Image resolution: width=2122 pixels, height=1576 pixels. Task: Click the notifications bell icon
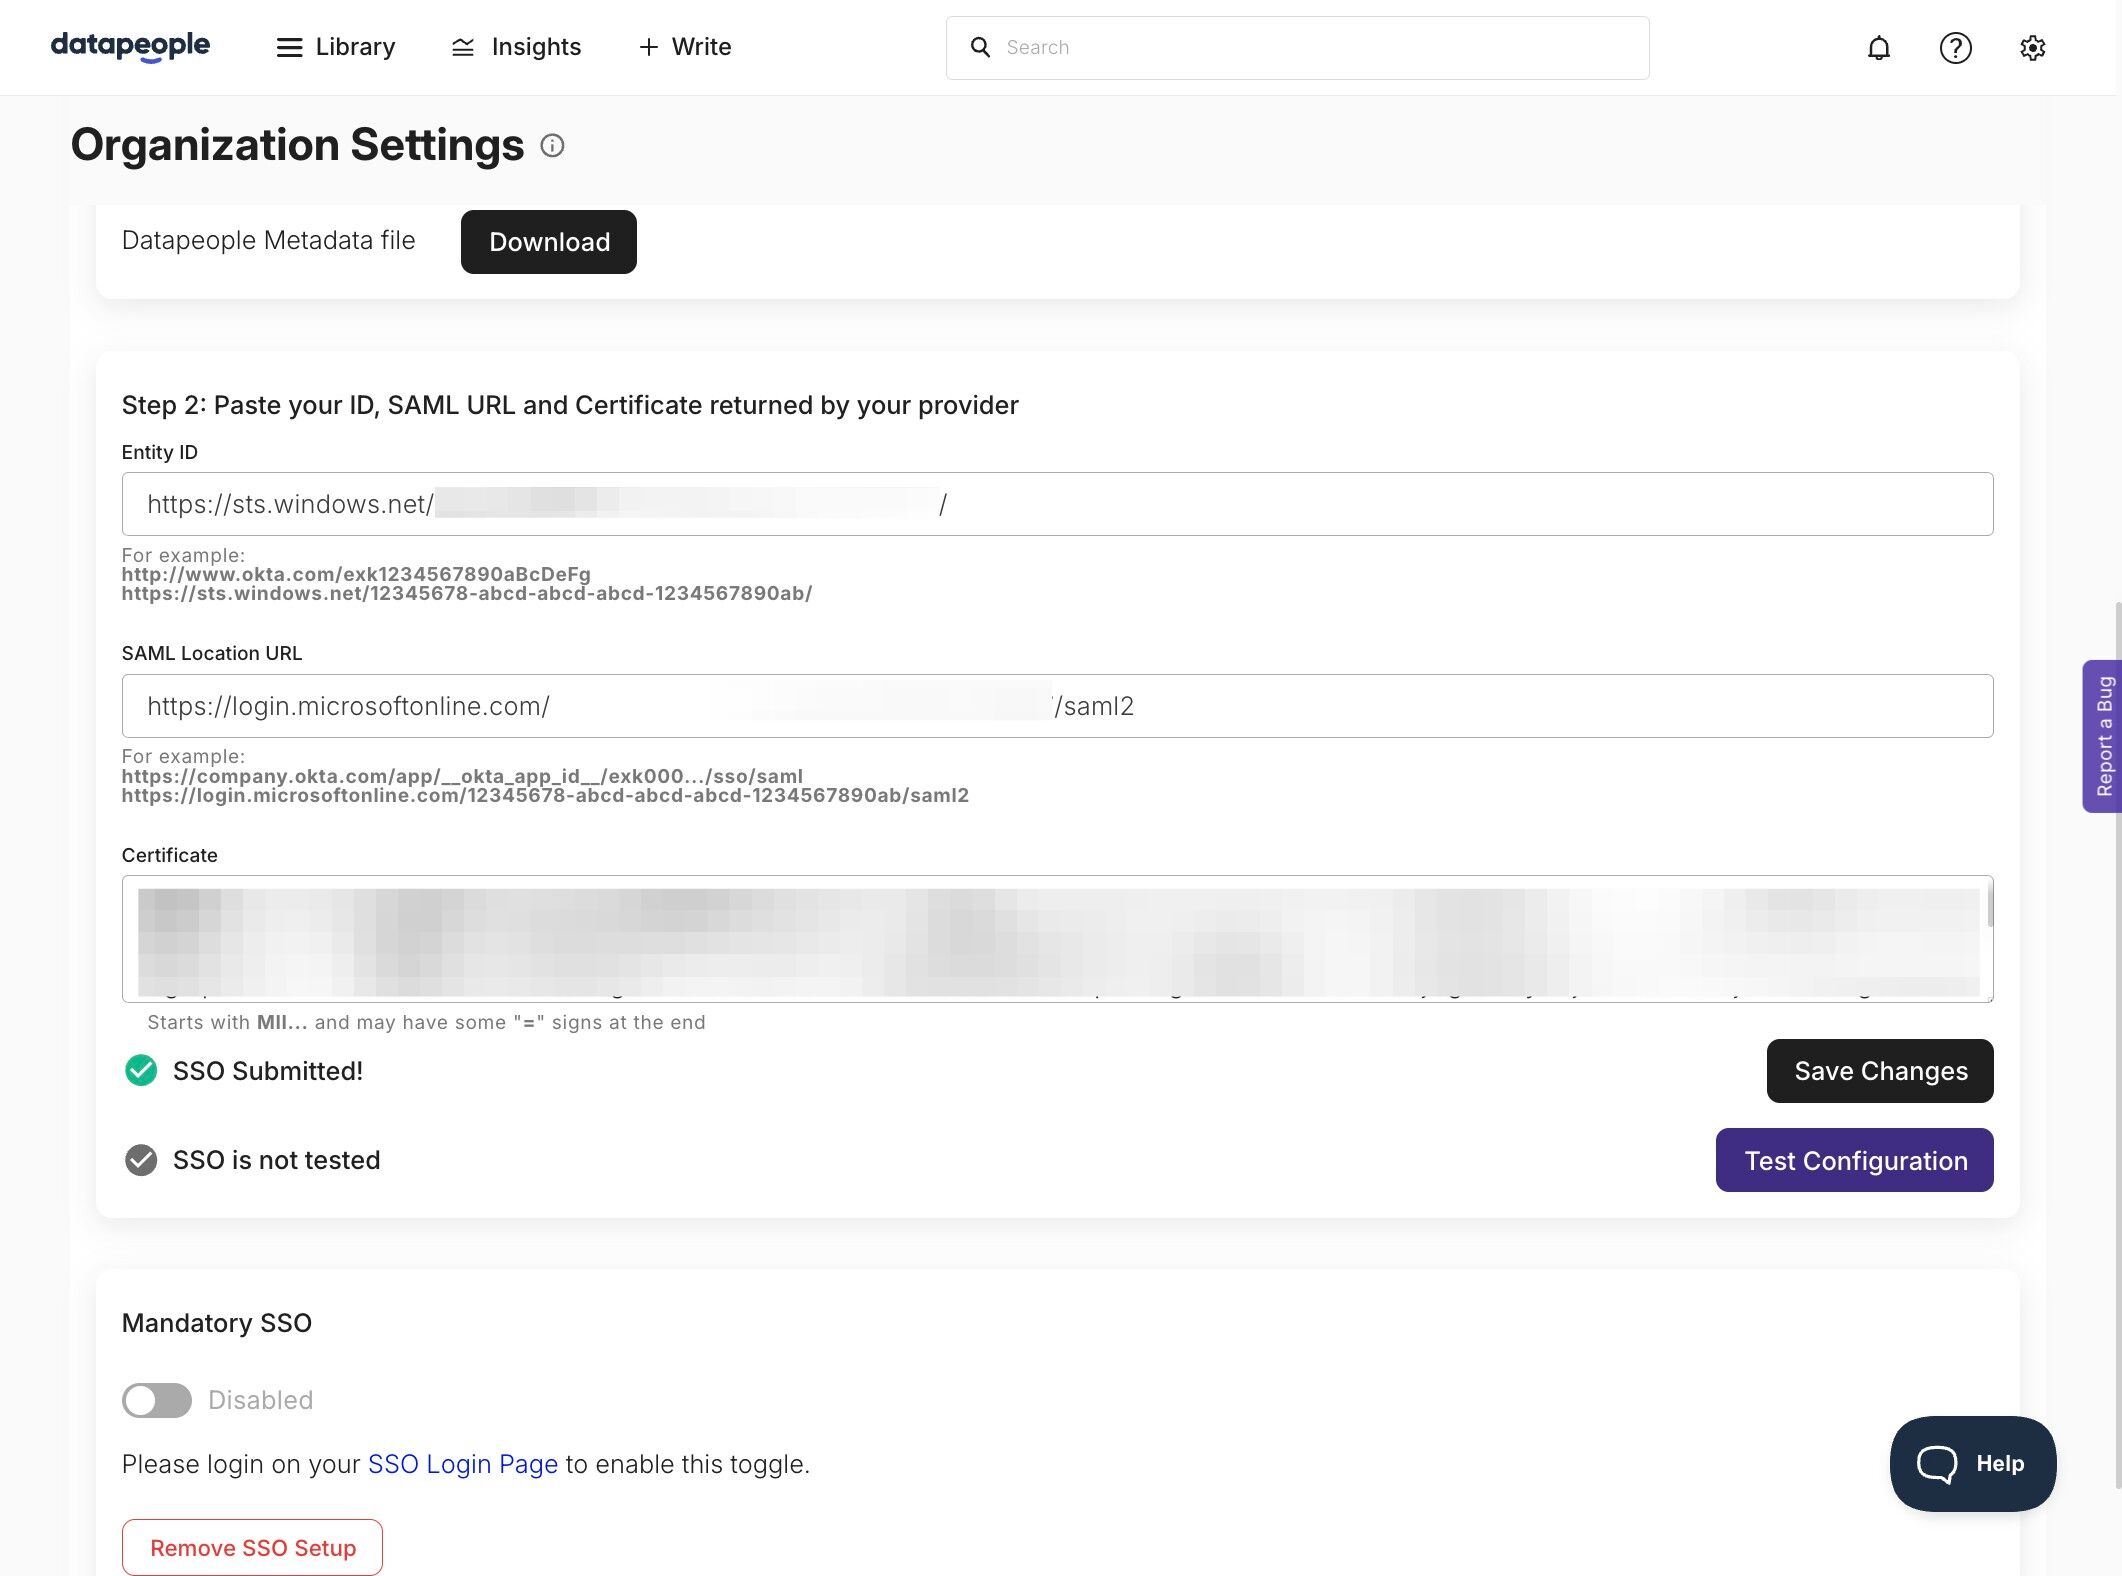tap(1879, 48)
